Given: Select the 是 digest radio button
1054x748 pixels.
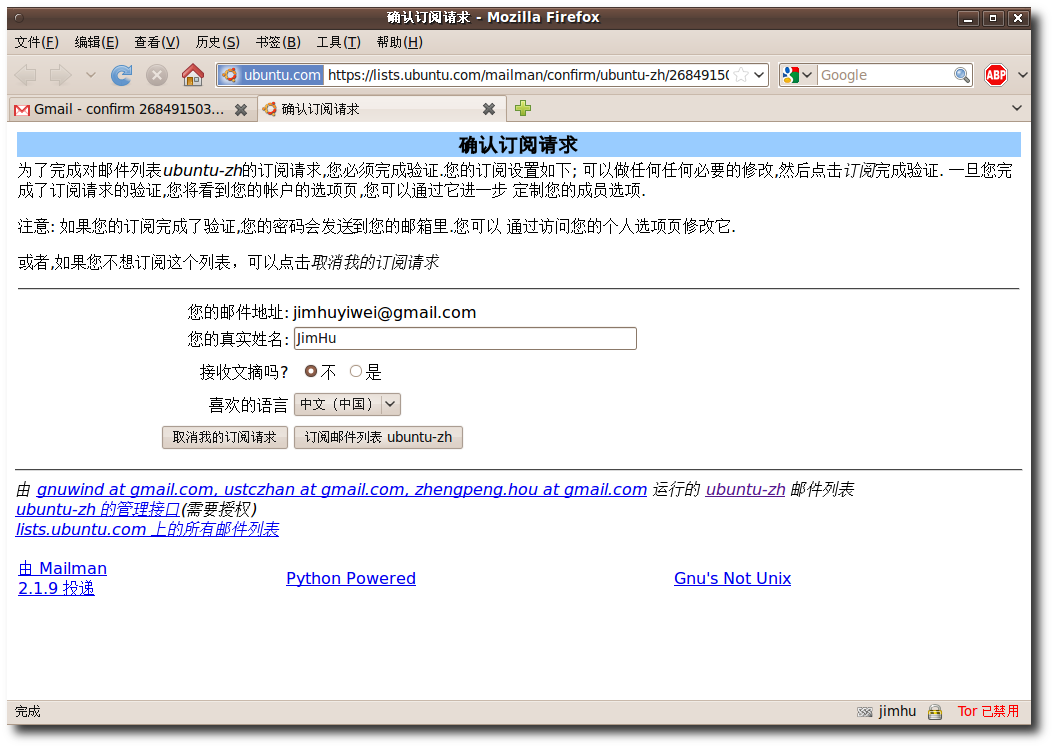Looking at the screenshot, I should pos(356,371).
